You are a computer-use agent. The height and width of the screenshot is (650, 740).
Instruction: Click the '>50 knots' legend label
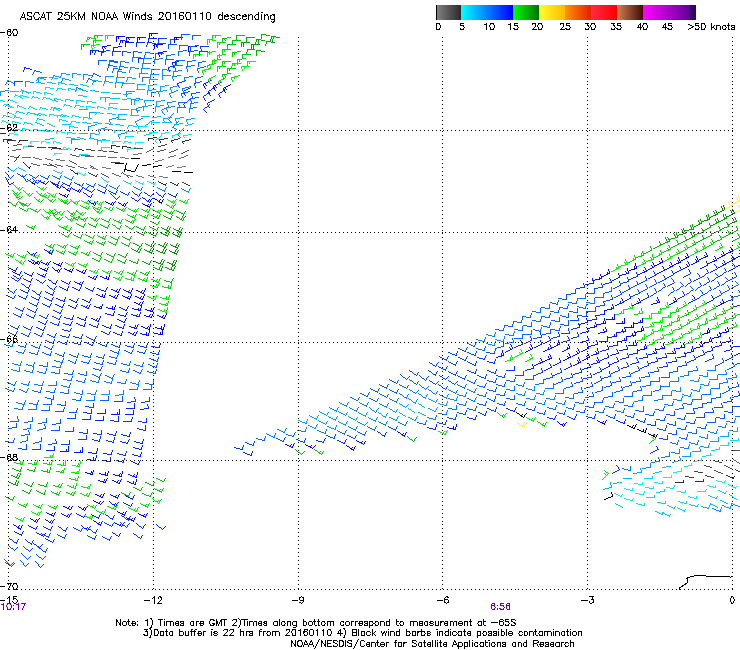tap(711, 27)
